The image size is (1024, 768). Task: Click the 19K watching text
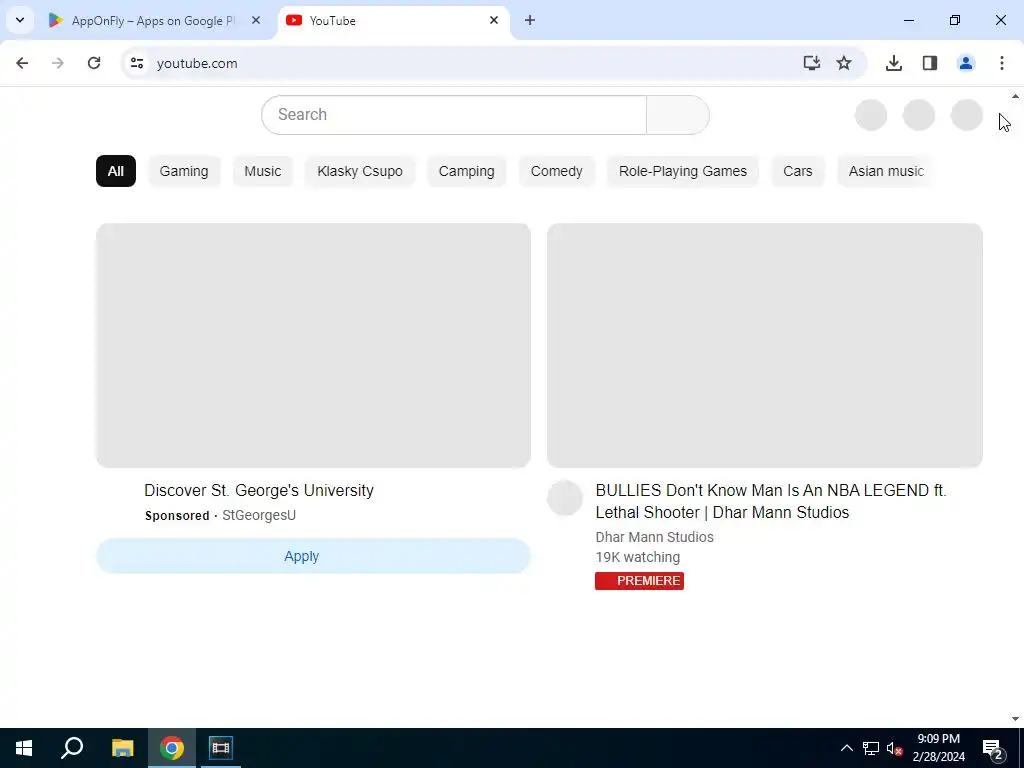tap(637, 557)
